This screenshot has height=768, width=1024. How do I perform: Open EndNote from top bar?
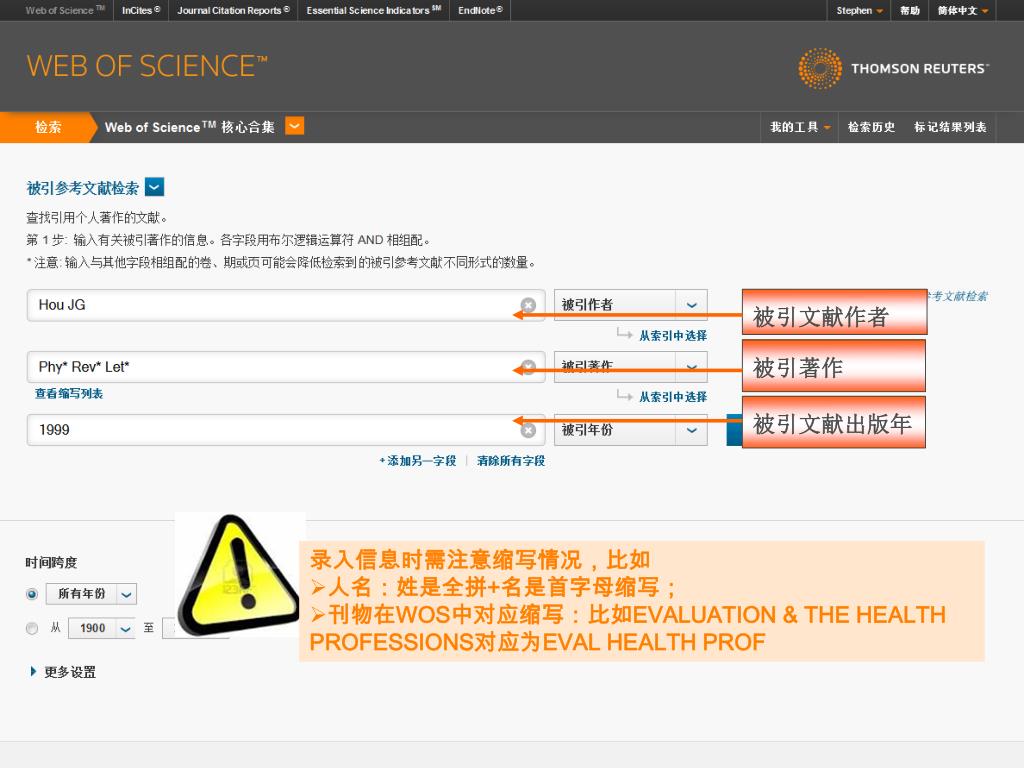[480, 10]
